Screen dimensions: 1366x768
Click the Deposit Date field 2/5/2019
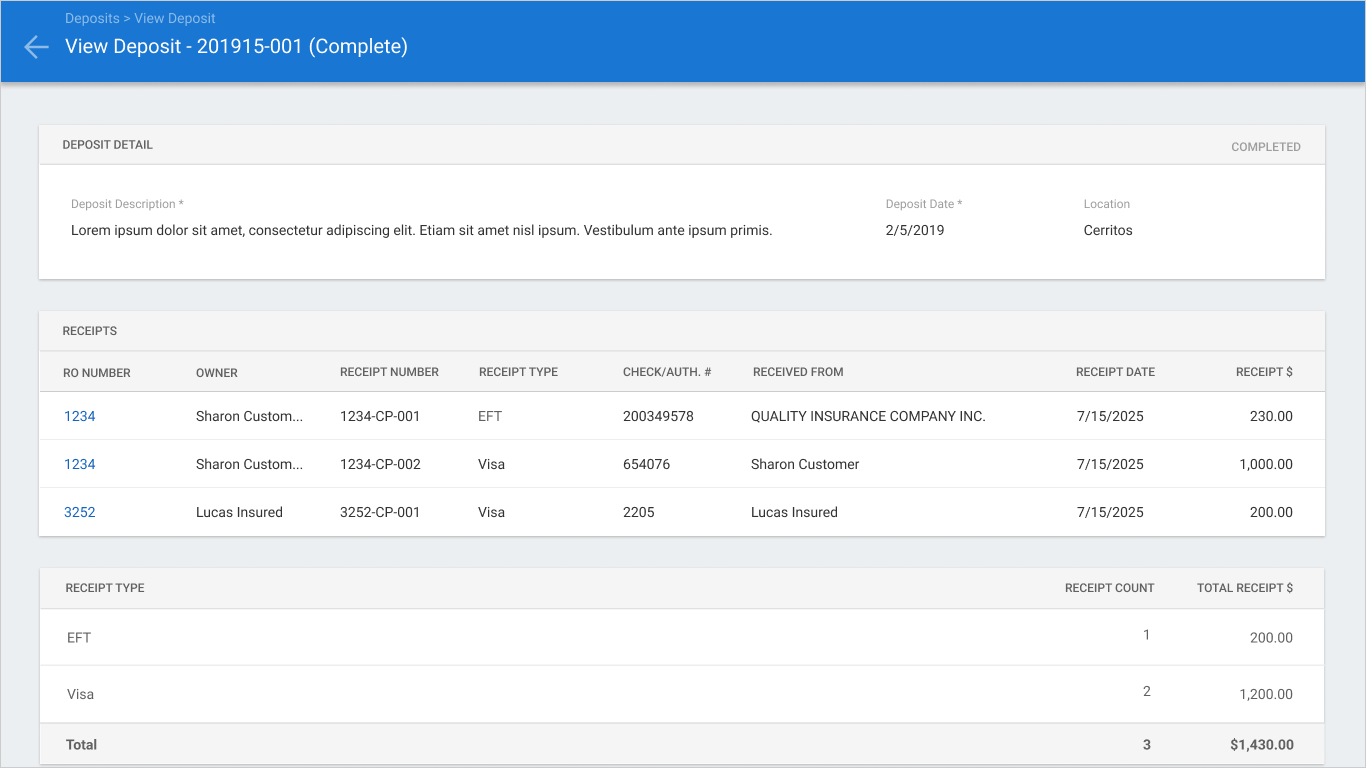[915, 230]
